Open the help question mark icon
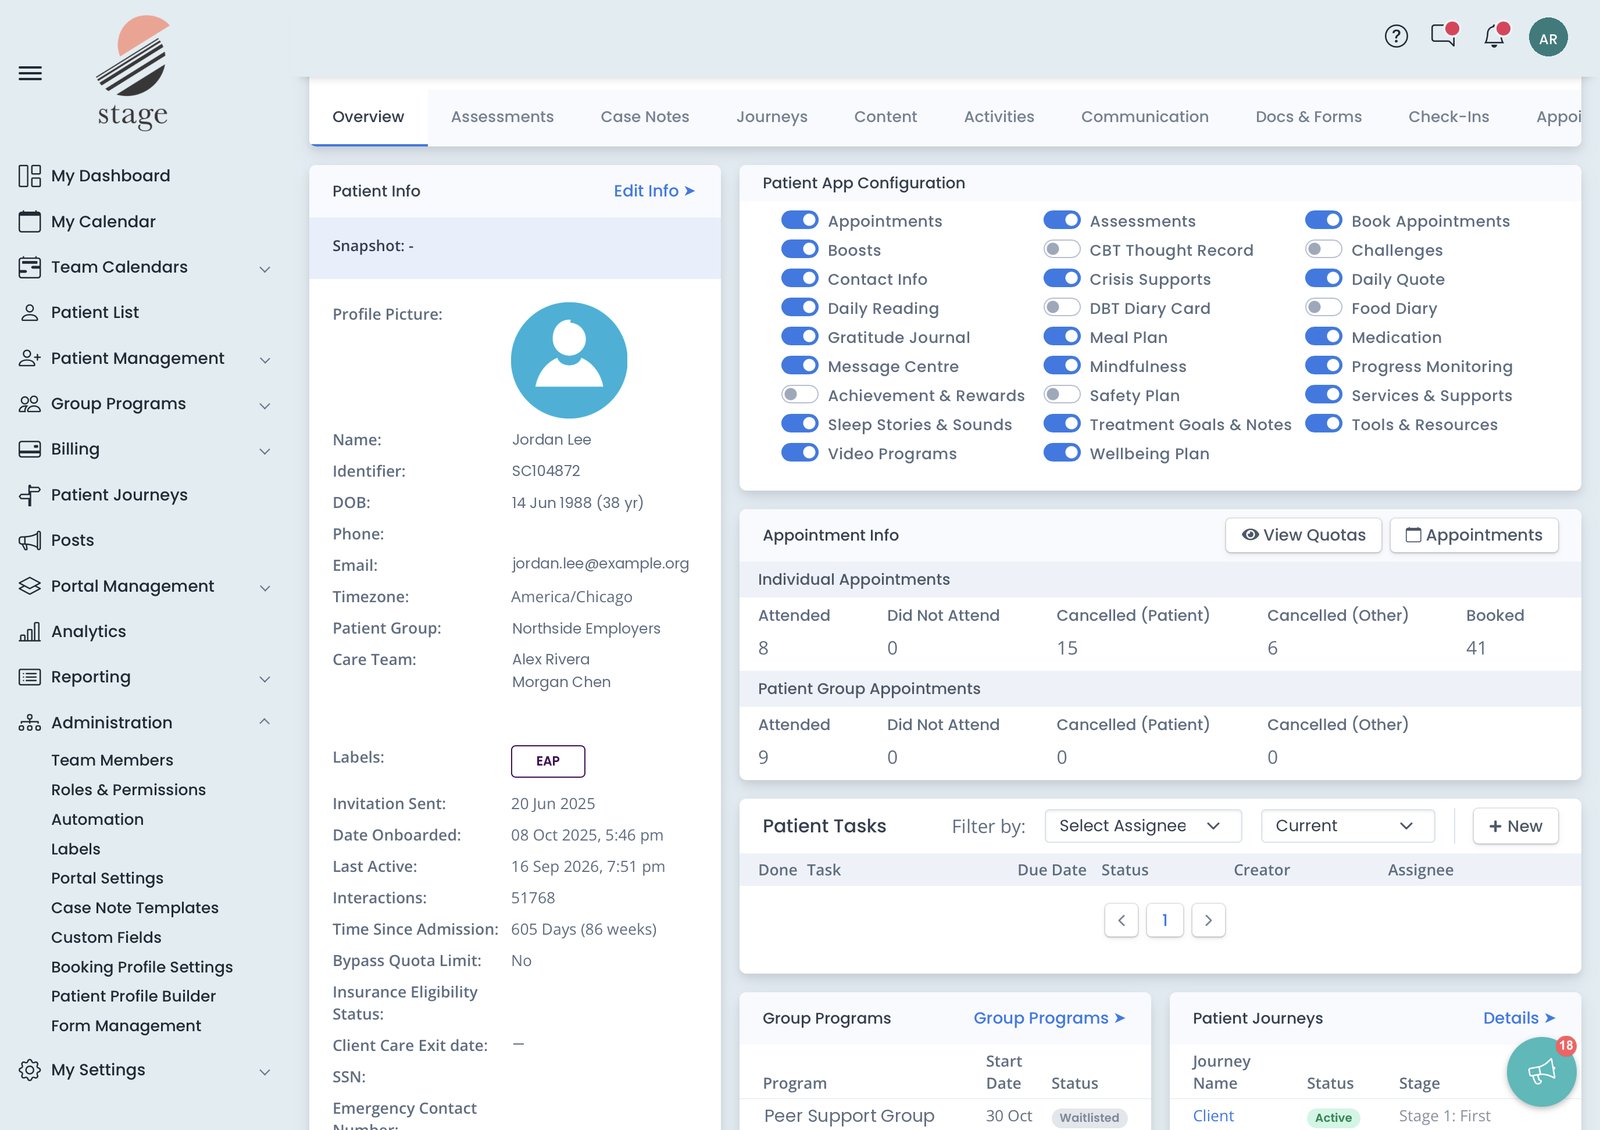This screenshot has width=1600, height=1130. [x=1396, y=37]
